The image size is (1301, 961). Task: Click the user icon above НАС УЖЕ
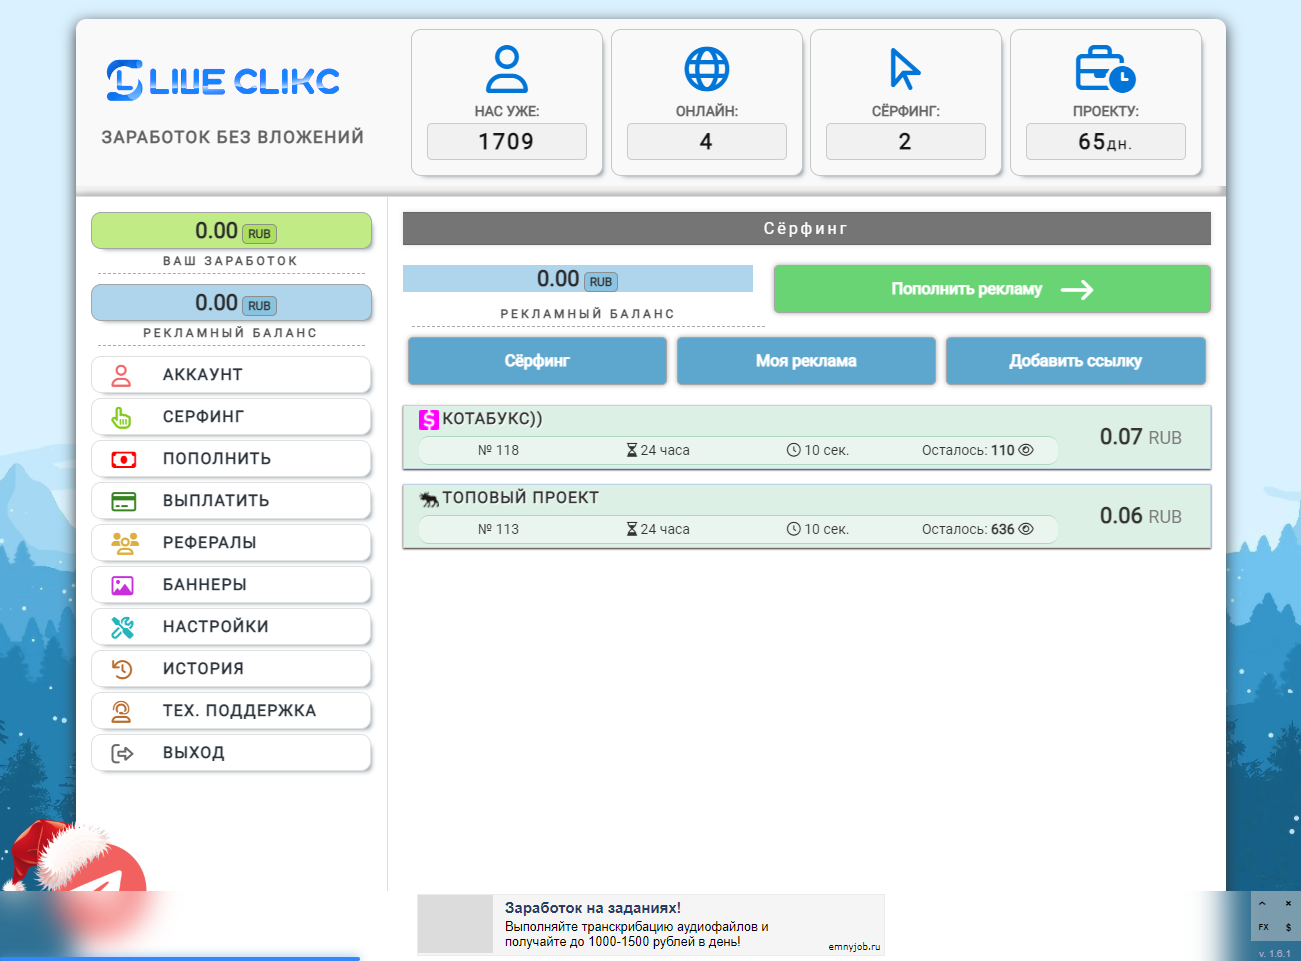tap(507, 69)
